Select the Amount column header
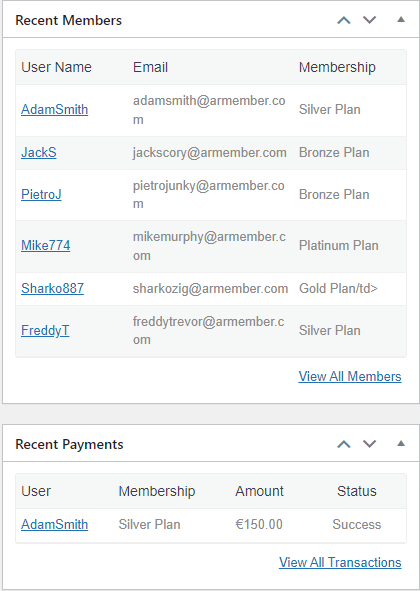Image resolution: width=420 pixels, height=591 pixels. 259,491
